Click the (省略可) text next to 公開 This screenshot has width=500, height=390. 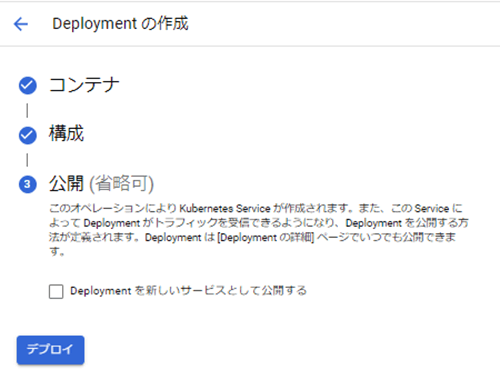pos(121,184)
